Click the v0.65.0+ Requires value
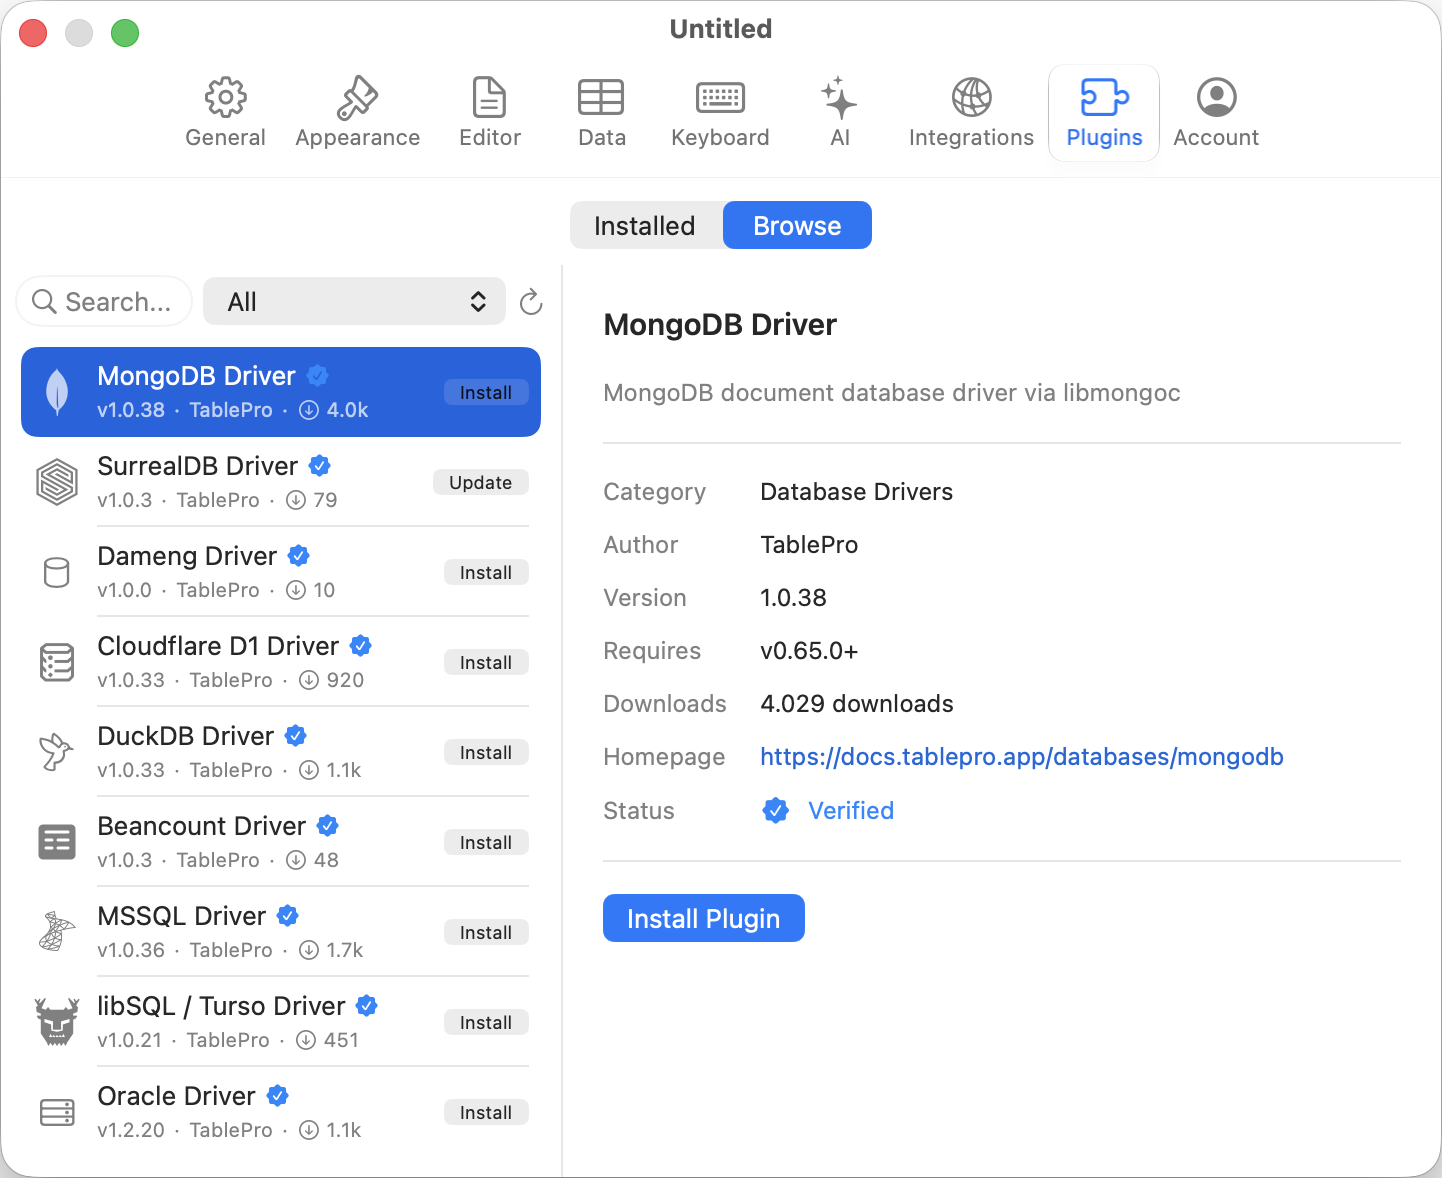 point(809,651)
